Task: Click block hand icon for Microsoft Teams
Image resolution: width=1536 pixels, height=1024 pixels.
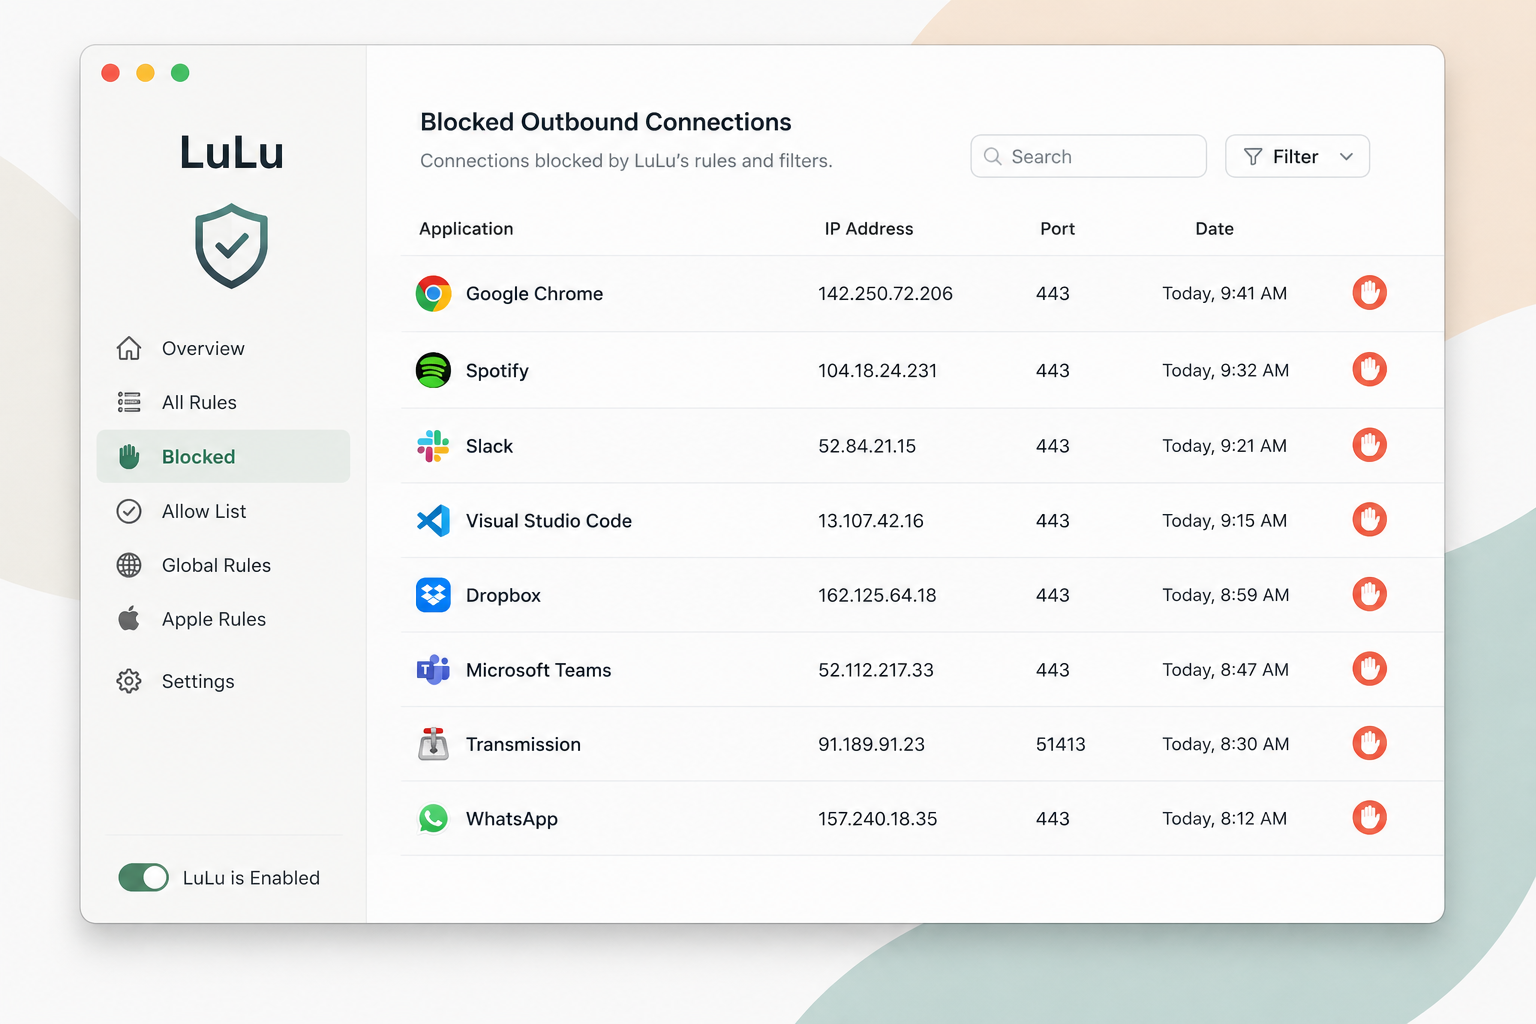Action: (x=1369, y=668)
